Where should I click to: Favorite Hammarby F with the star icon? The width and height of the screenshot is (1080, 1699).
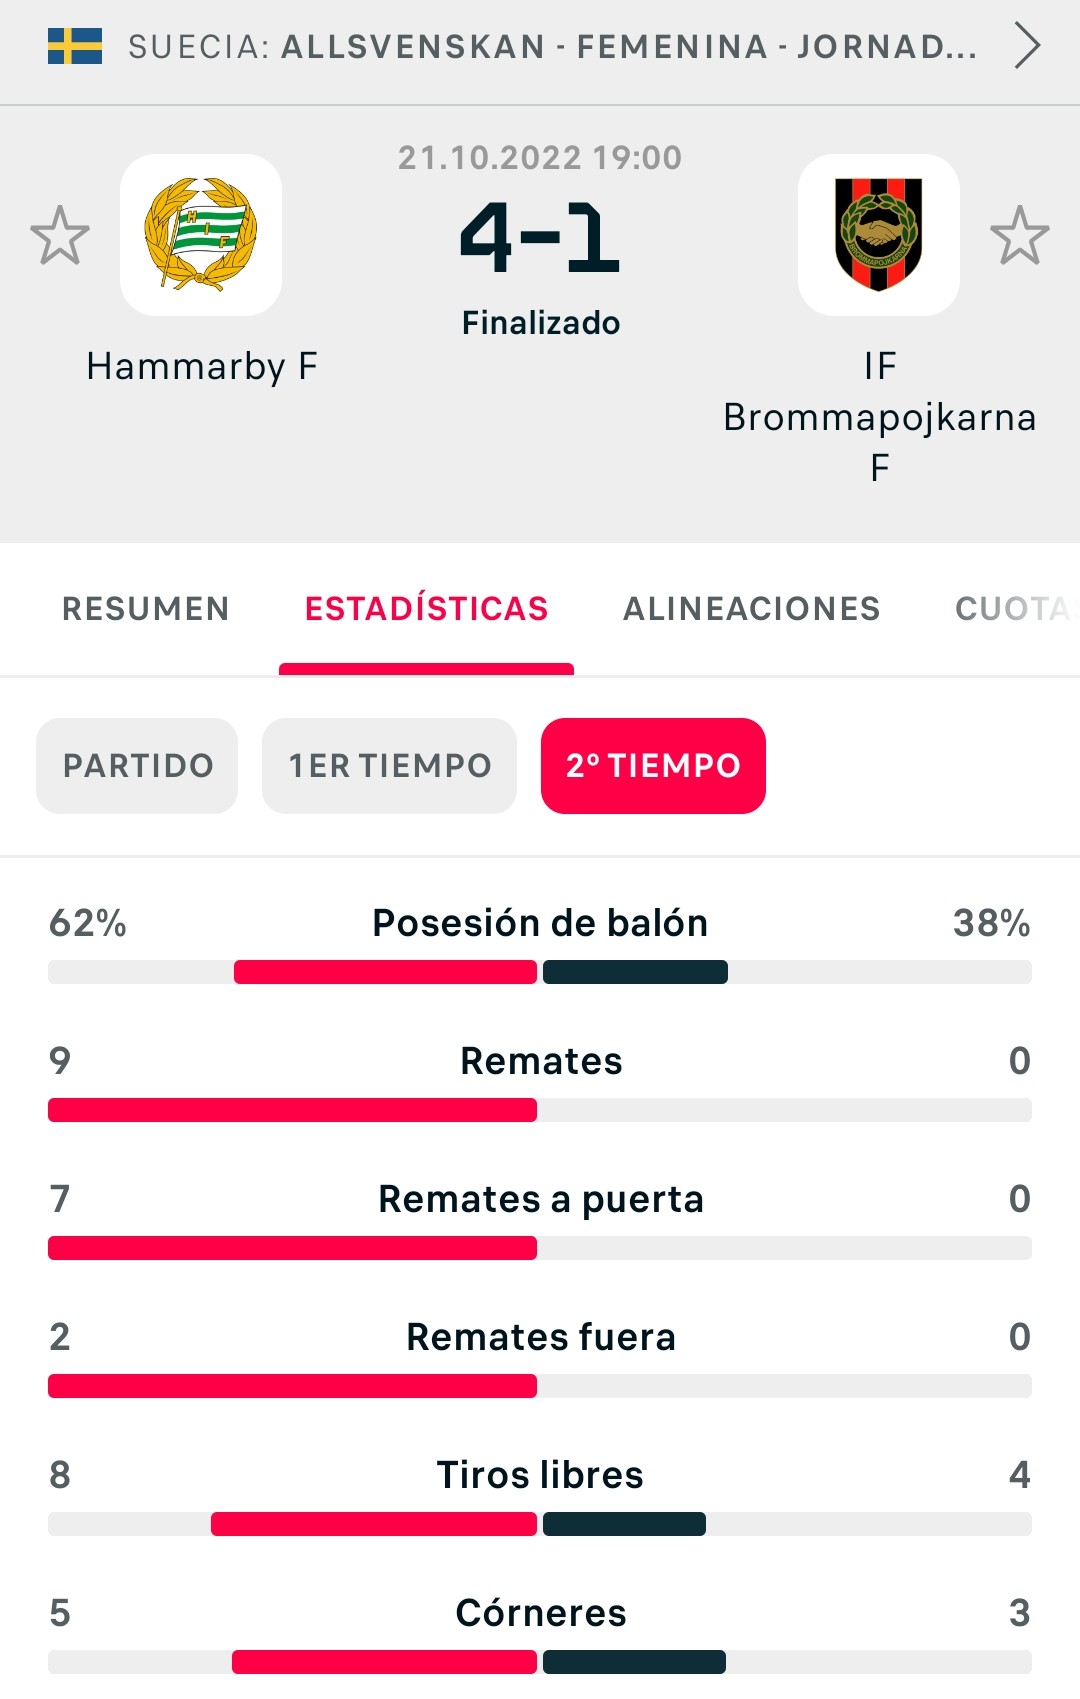[60, 235]
